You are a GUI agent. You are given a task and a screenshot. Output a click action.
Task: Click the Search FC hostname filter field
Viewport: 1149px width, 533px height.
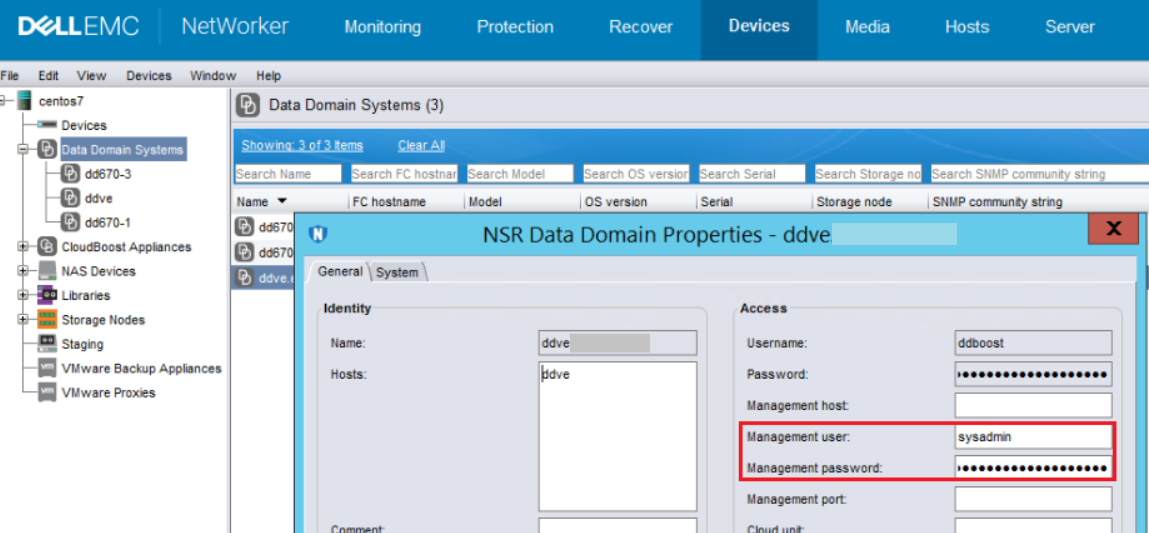pos(404,174)
